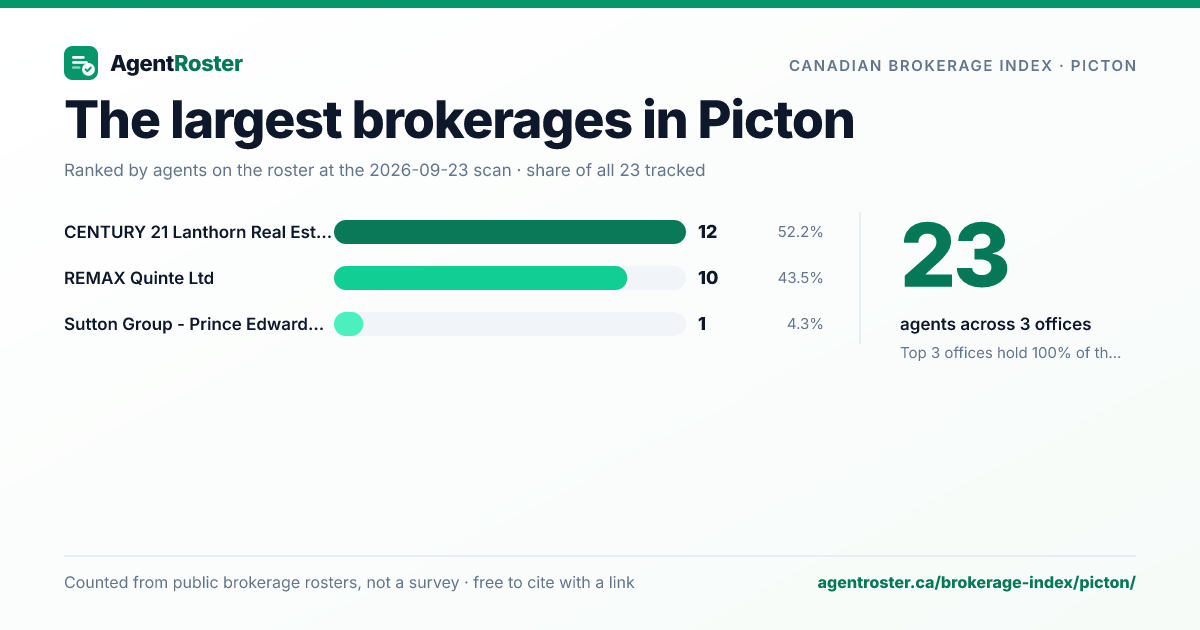1200x630 pixels.
Task: Click the agent count 12
Action: (x=708, y=232)
